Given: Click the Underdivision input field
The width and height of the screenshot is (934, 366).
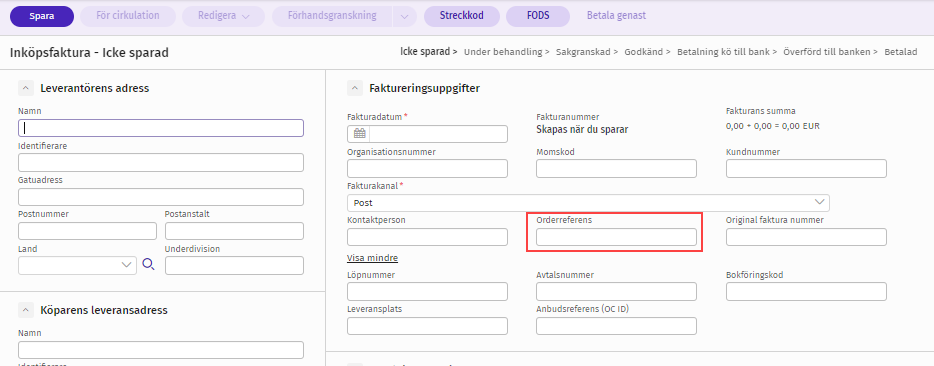Looking at the screenshot, I should (234, 265).
